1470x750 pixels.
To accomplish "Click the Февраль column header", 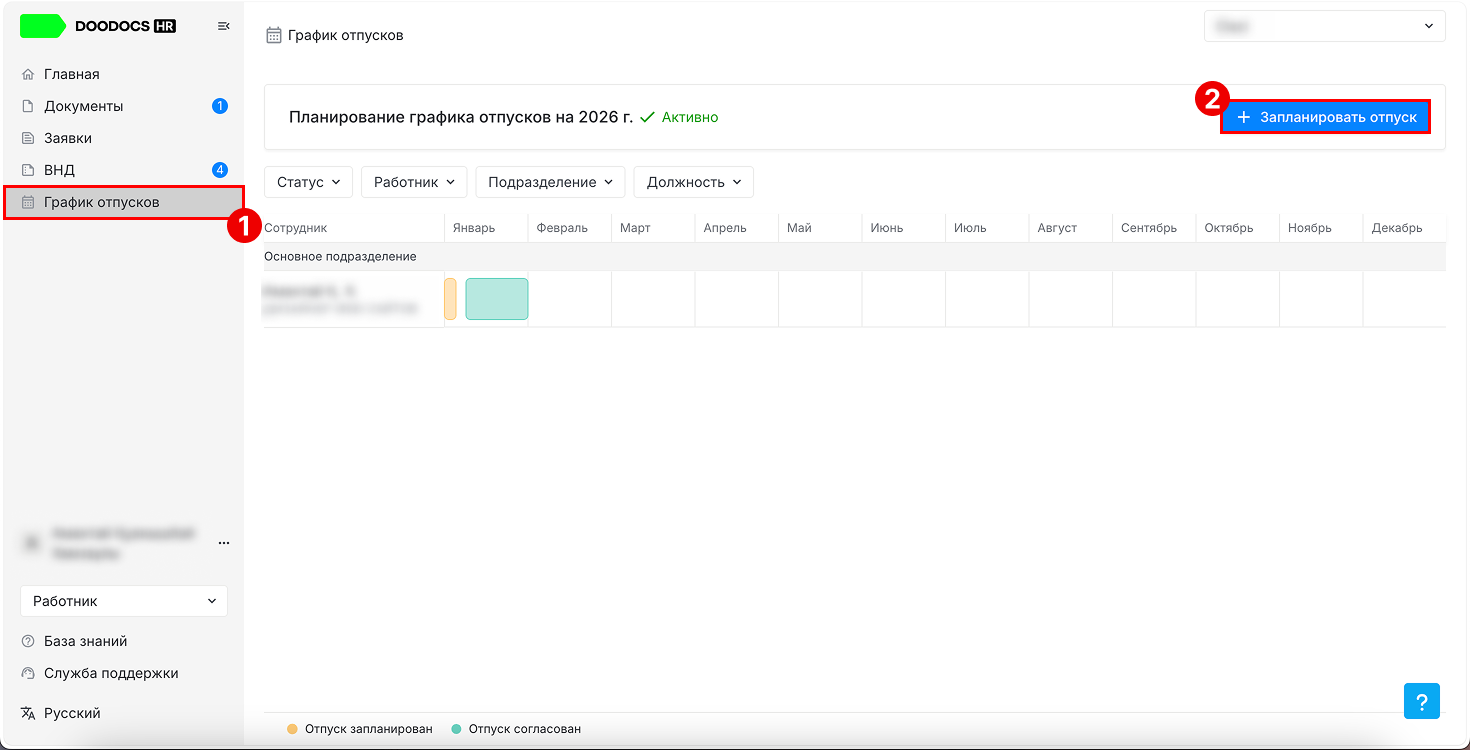I will [x=562, y=228].
